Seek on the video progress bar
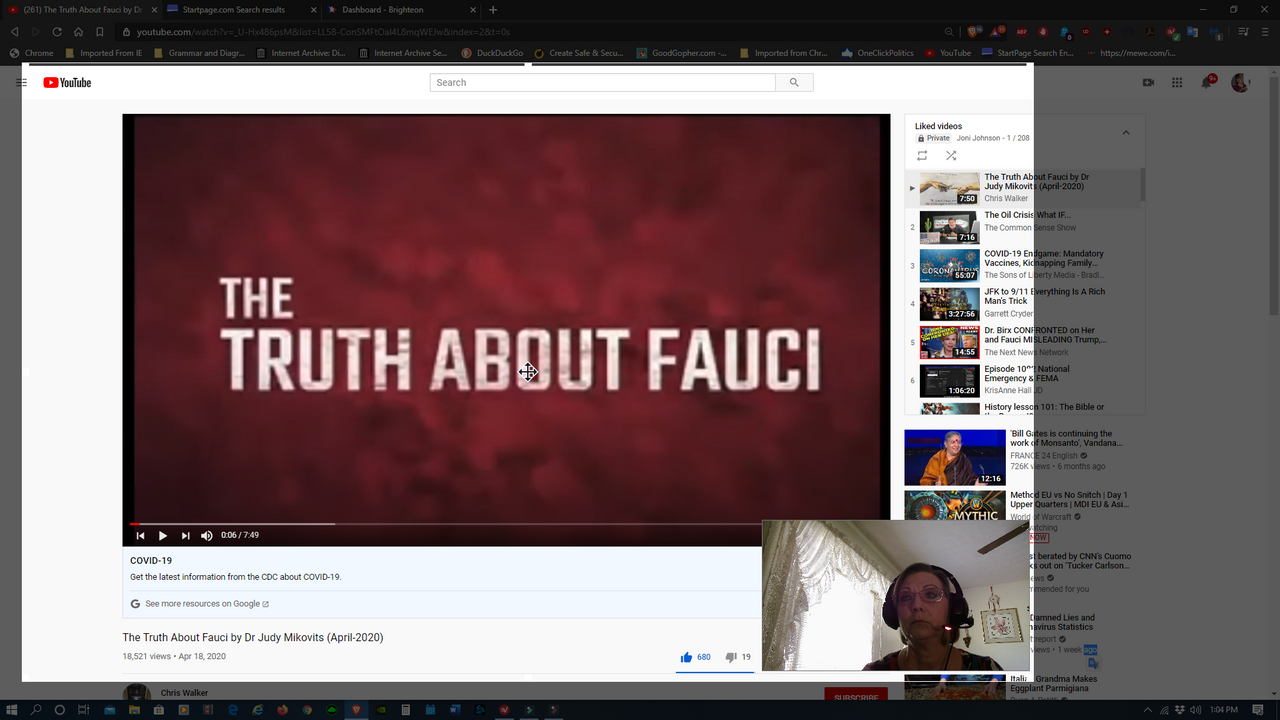 pos(450,523)
